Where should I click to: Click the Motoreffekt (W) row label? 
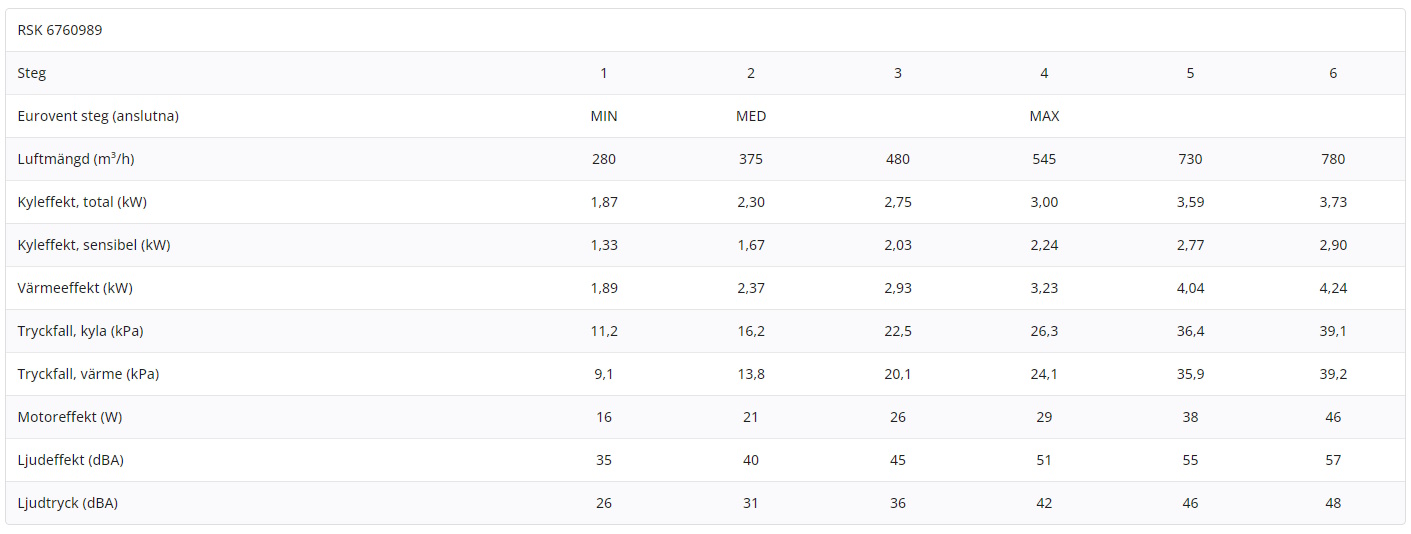tap(70, 417)
